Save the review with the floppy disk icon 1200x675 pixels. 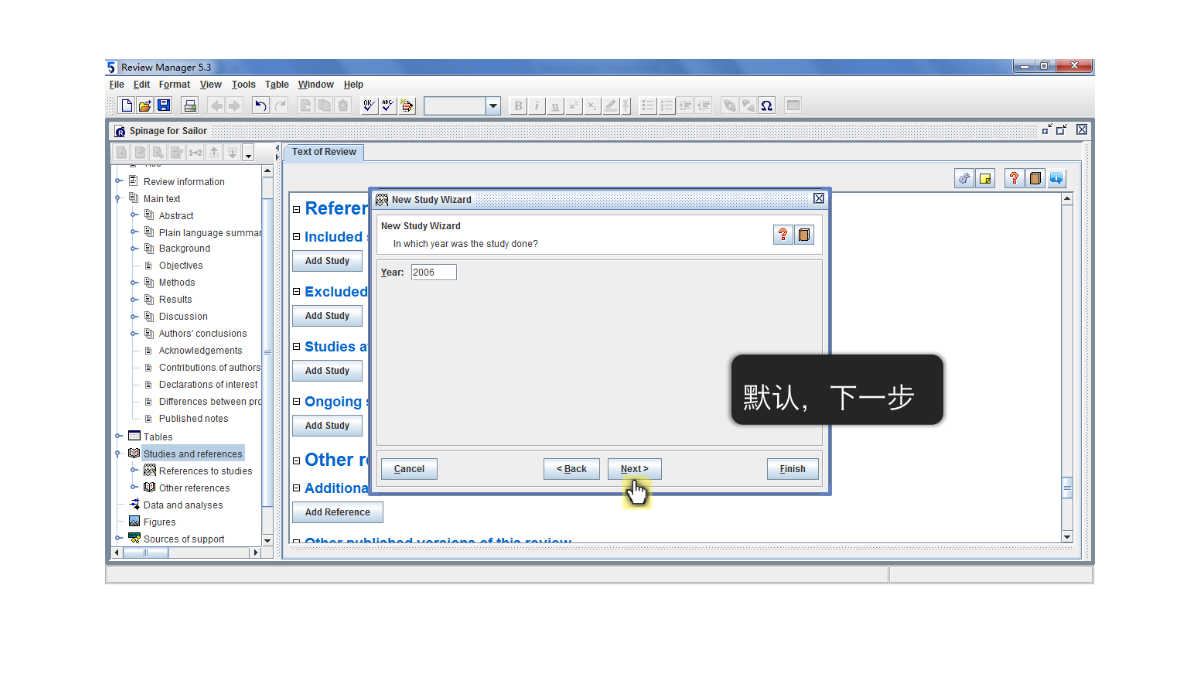(164, 105)
